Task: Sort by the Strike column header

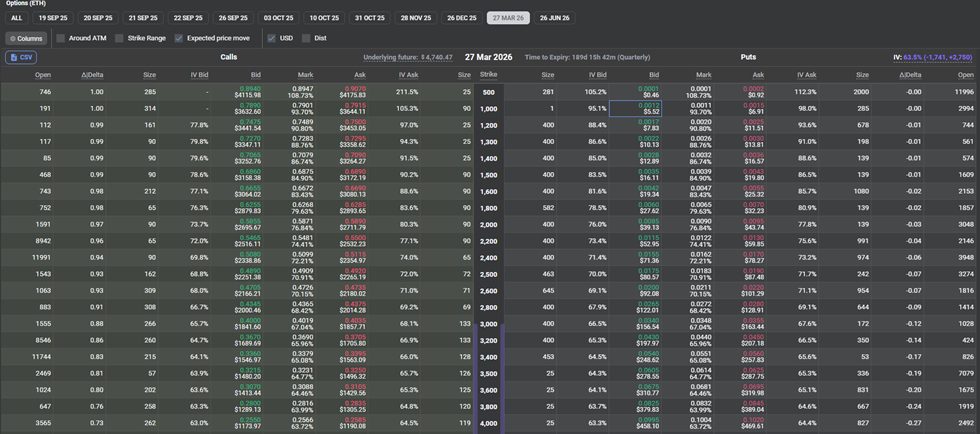Action: point(488,74)
